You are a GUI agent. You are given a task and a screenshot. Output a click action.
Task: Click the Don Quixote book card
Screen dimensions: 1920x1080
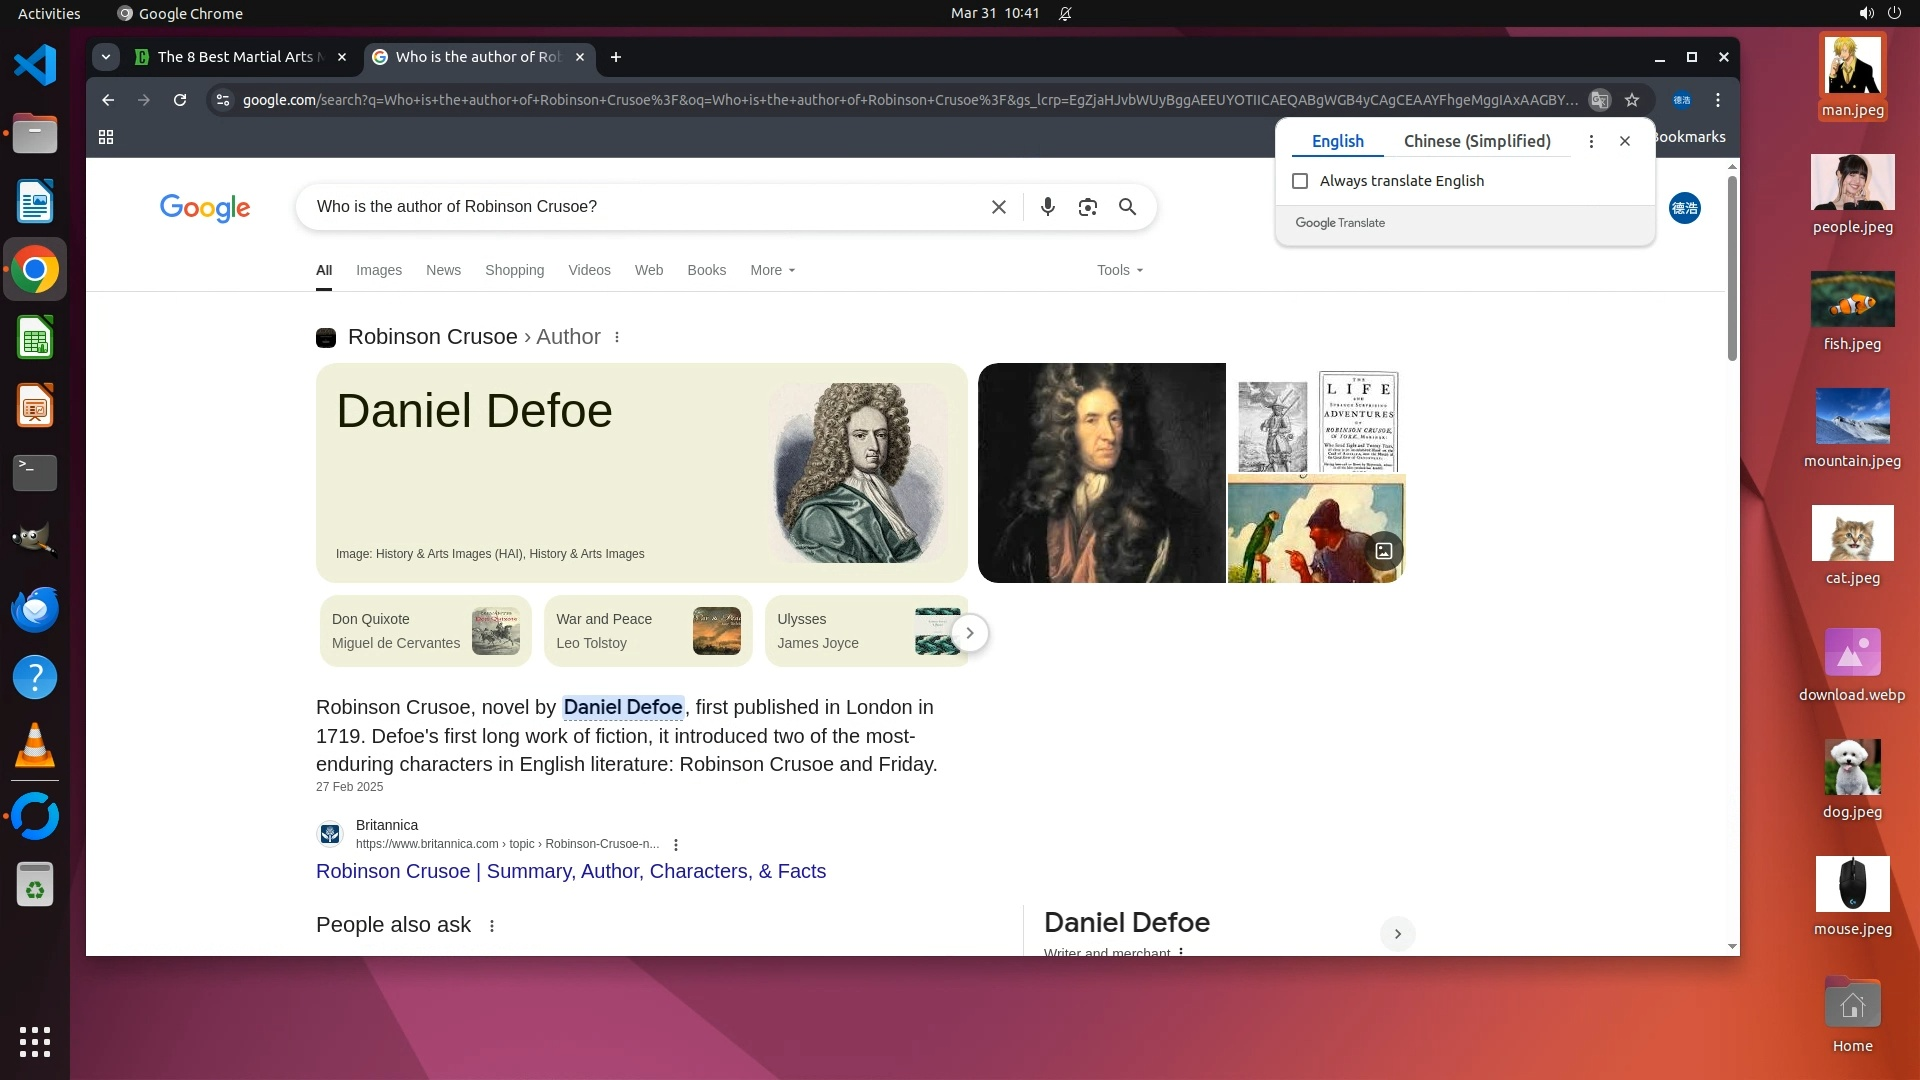coord(425,631)
